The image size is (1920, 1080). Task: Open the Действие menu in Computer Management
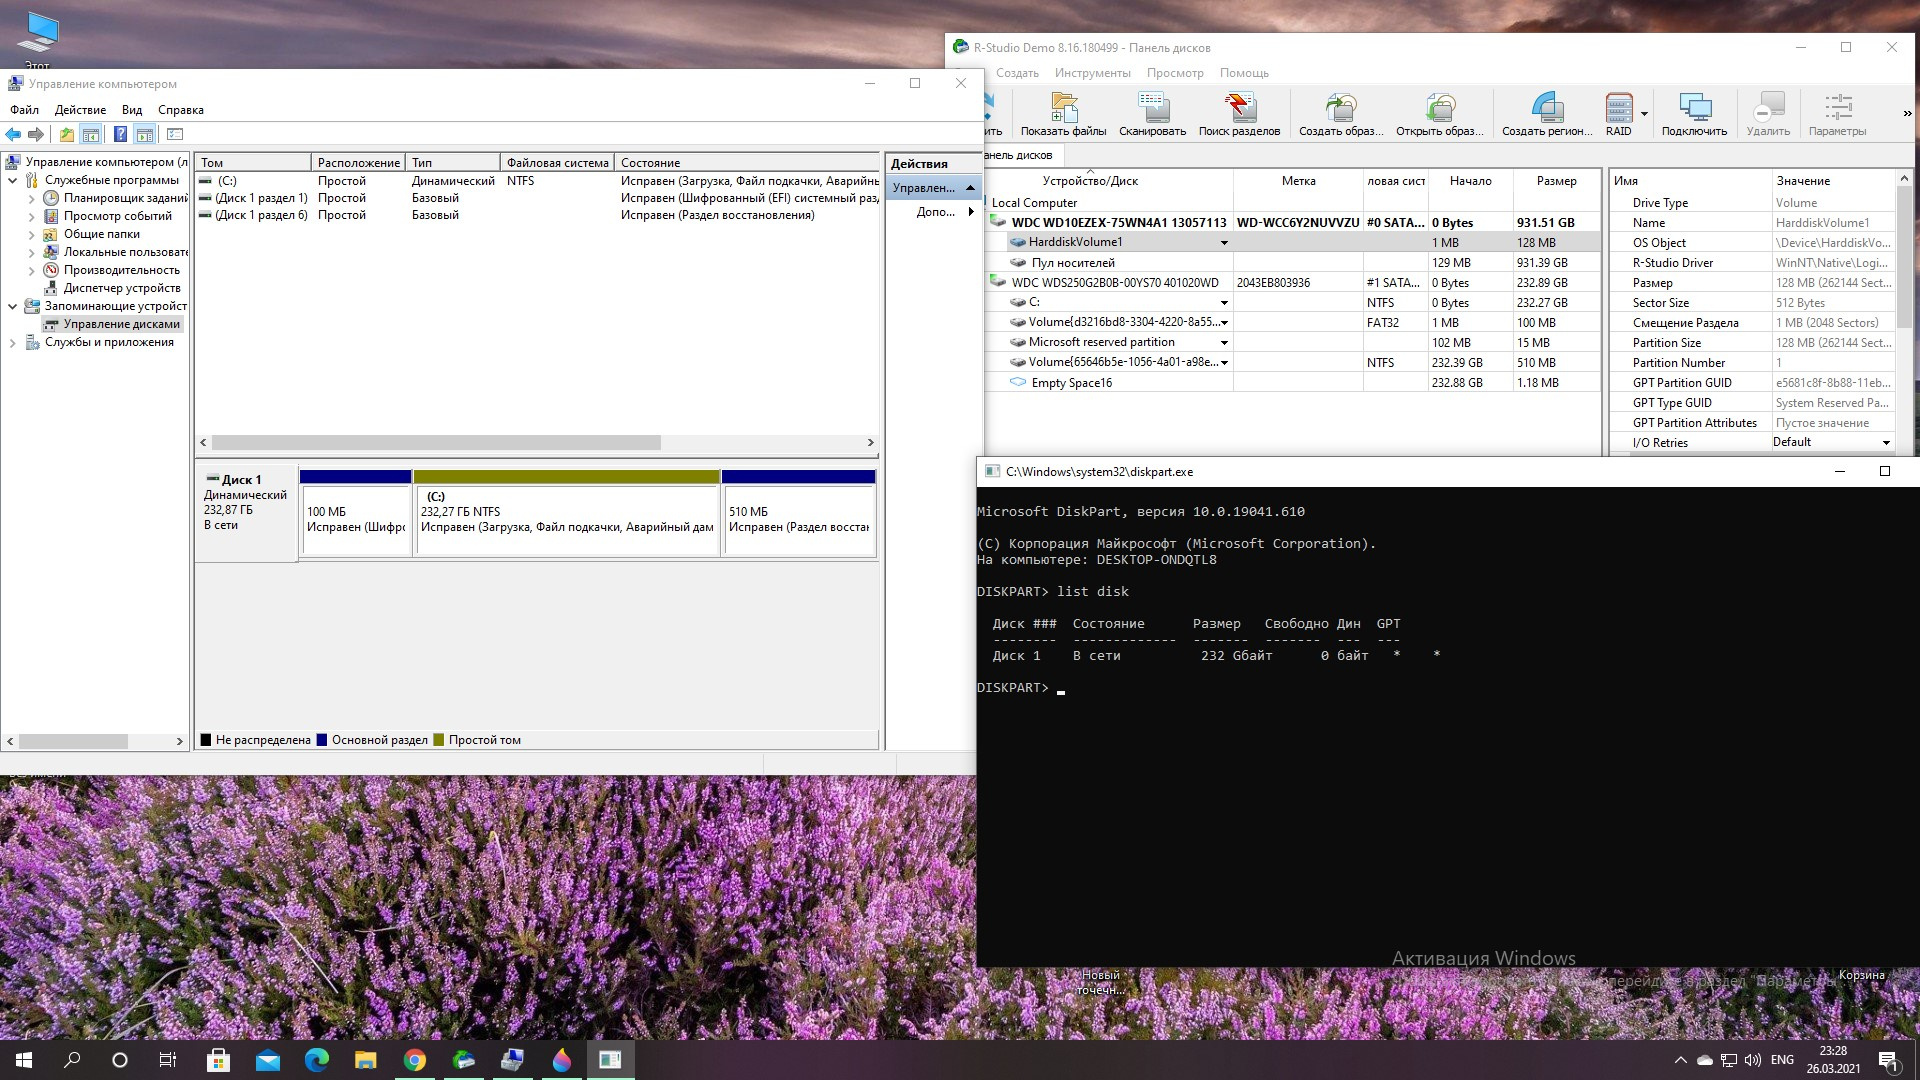80,110
